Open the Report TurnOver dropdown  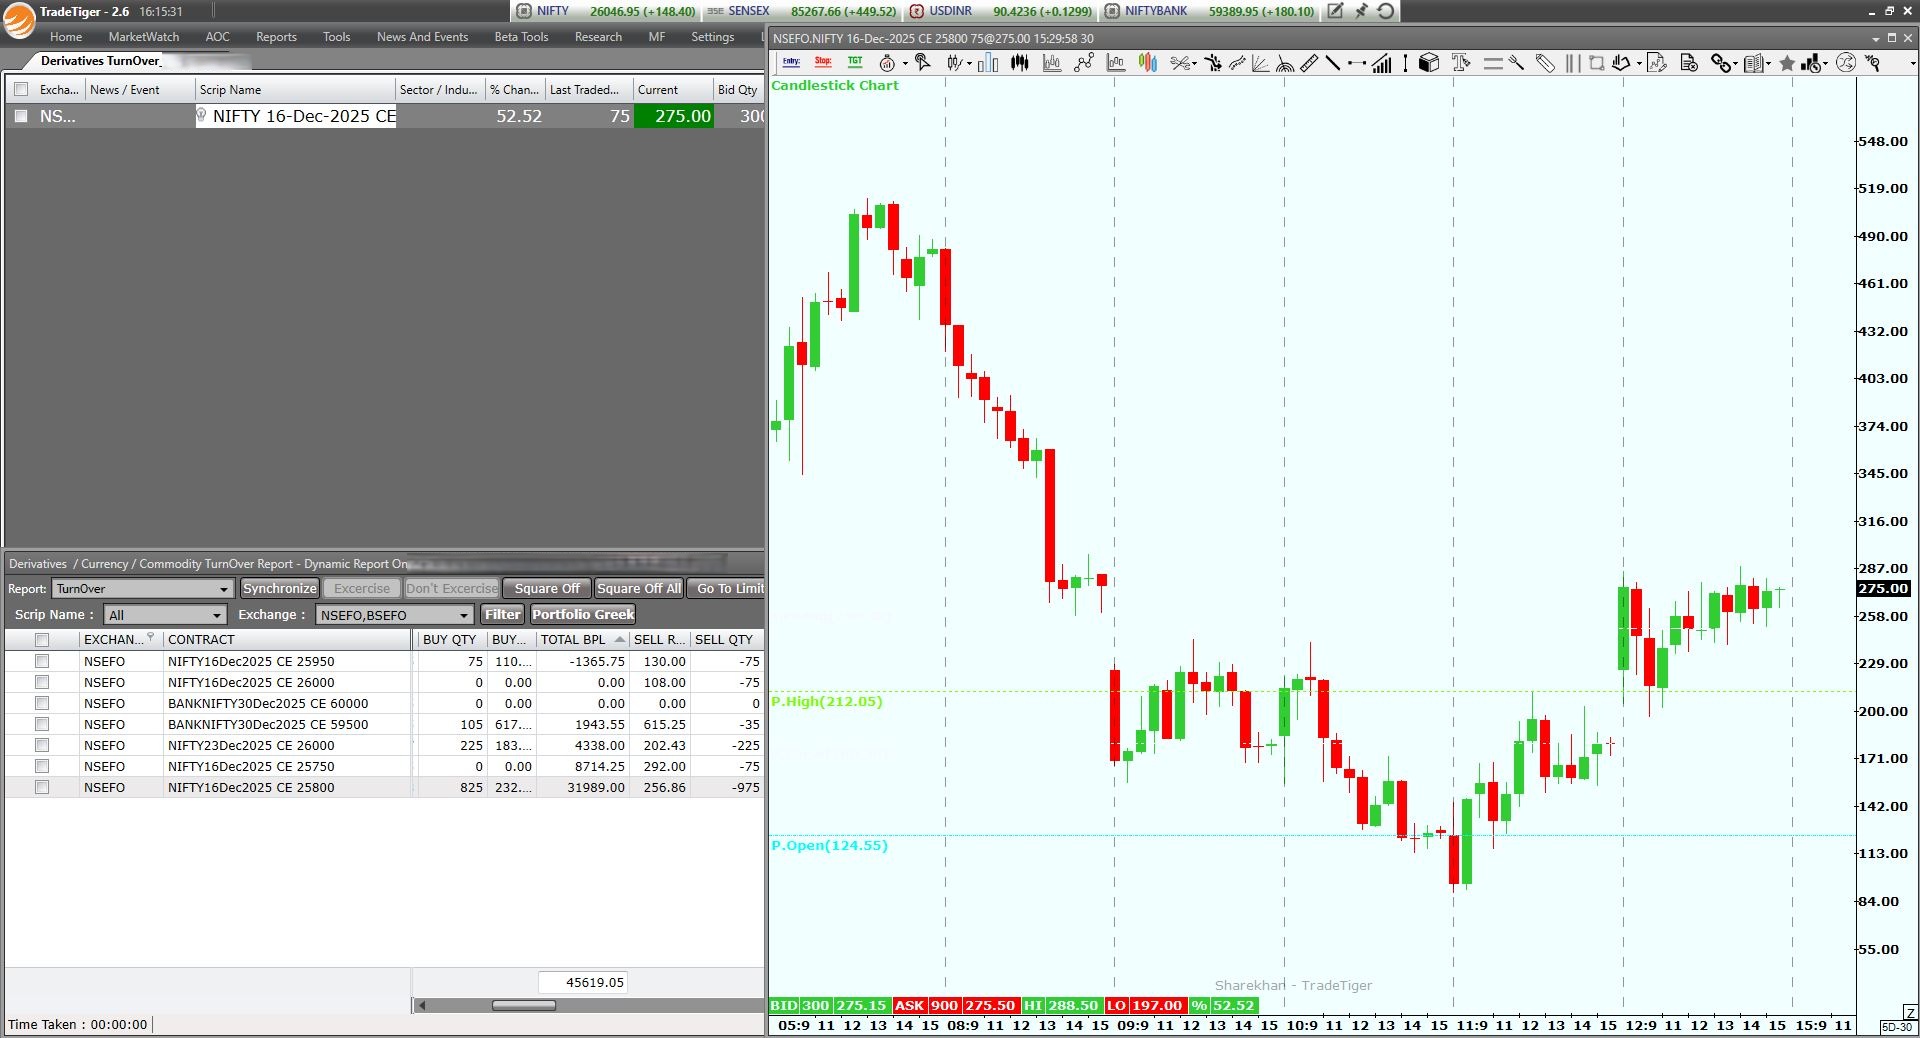(x=143, y=589)
